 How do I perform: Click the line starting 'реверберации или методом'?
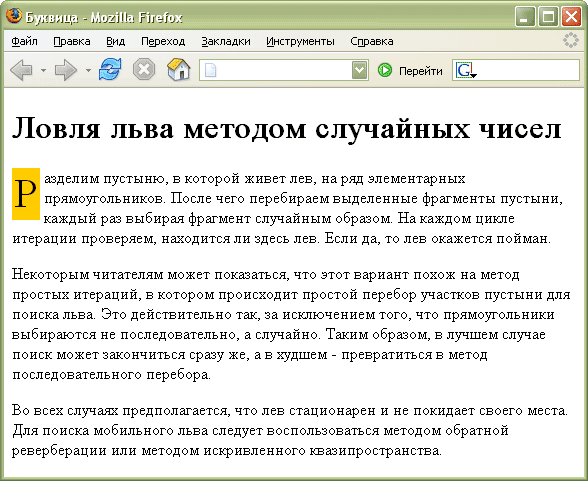pos(227,450)
